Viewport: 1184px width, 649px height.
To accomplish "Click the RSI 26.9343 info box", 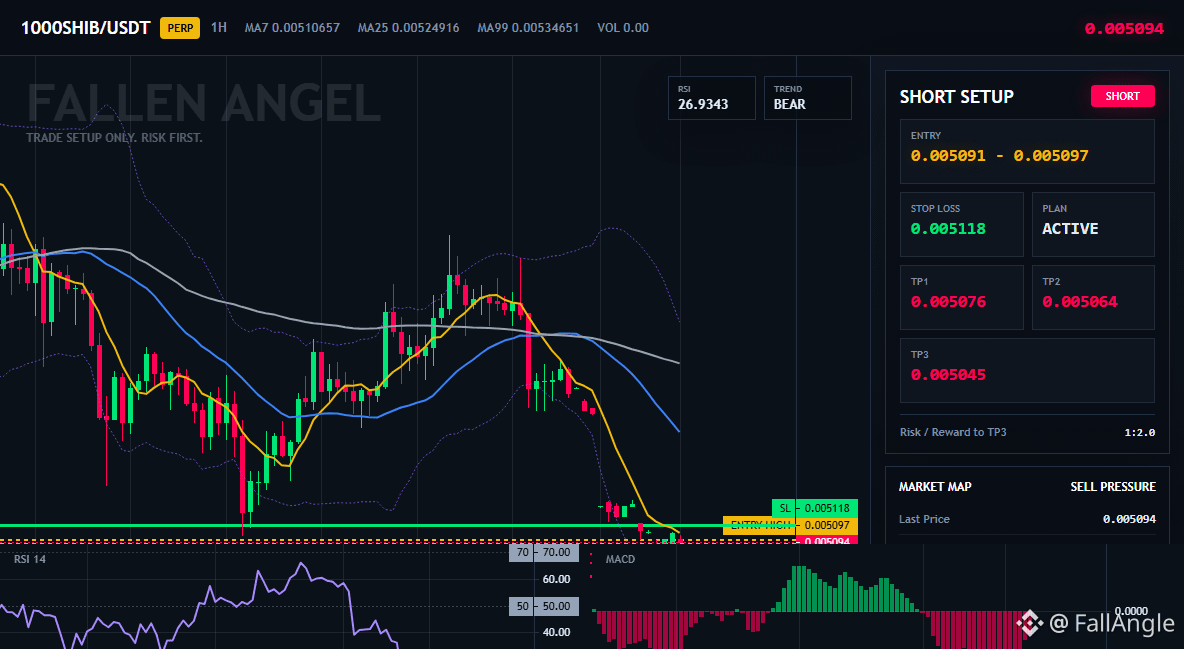I will [711, 97].
